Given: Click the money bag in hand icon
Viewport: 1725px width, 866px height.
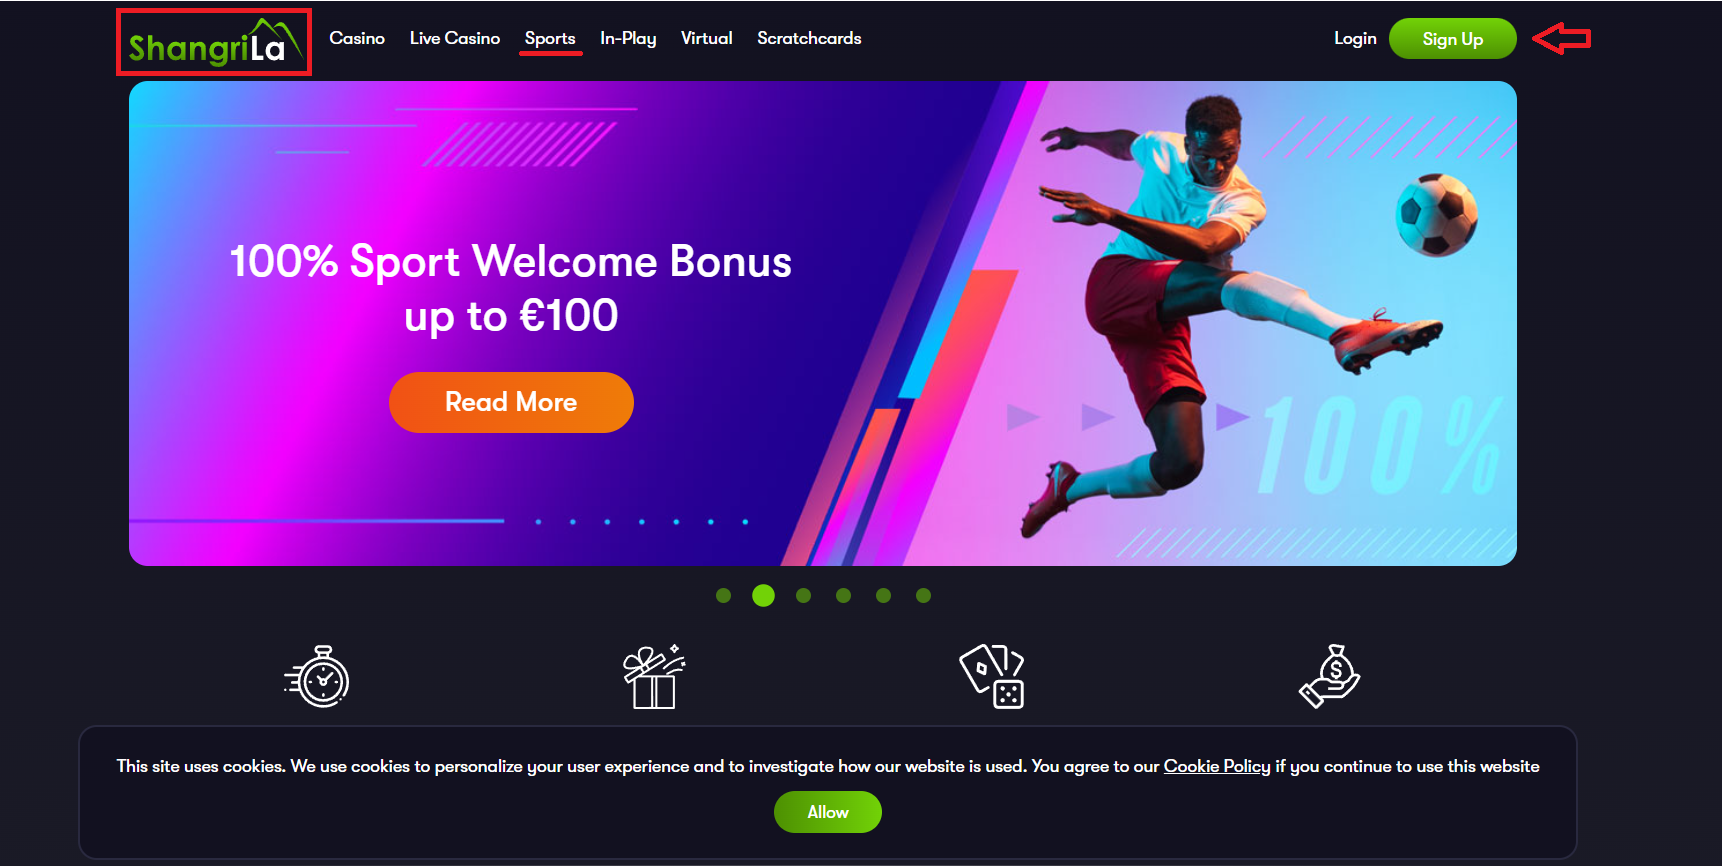Looking at the screenshot, I should (x=1330, y=677).
